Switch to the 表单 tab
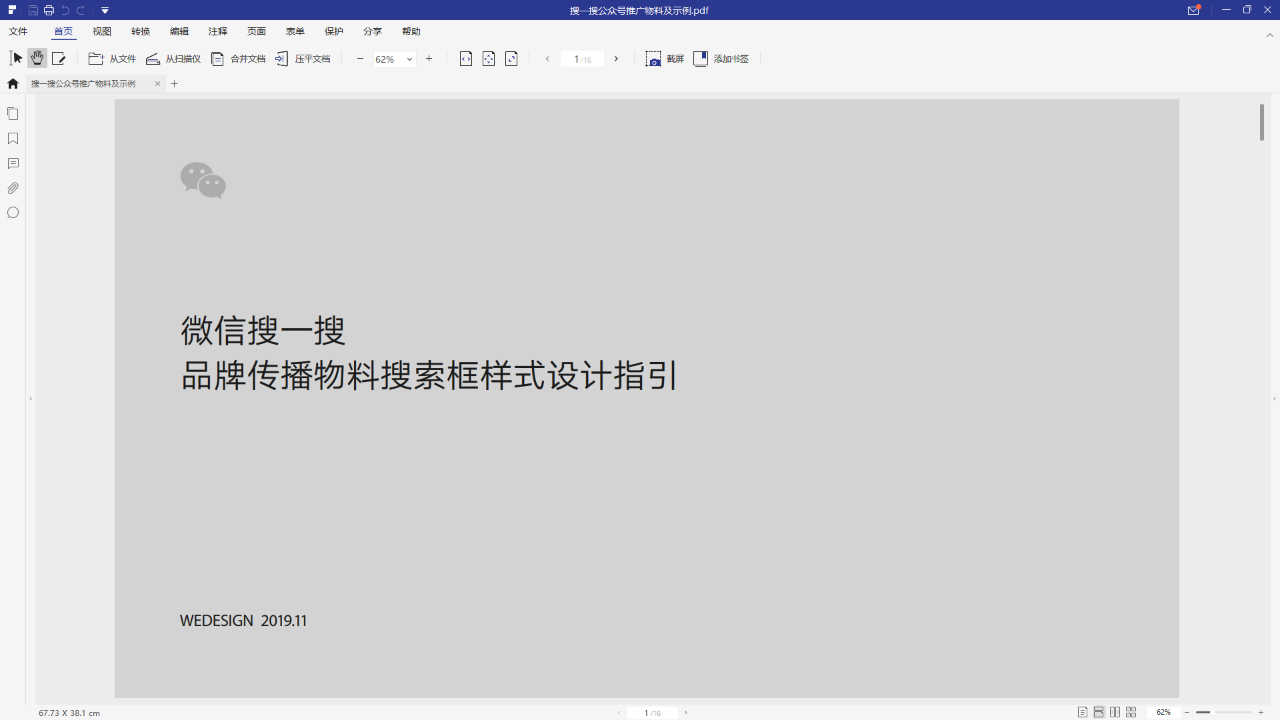 [x=295, y=32]
